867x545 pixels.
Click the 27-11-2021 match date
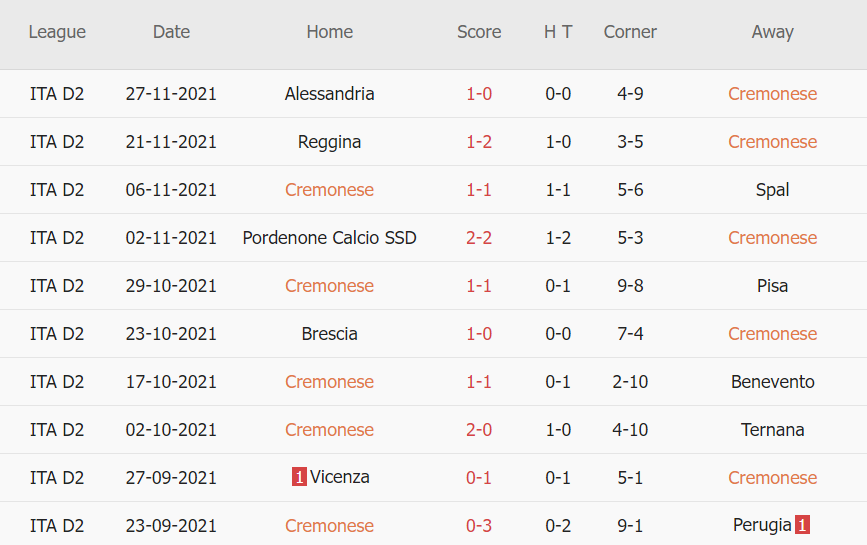(x=171, y=94)
